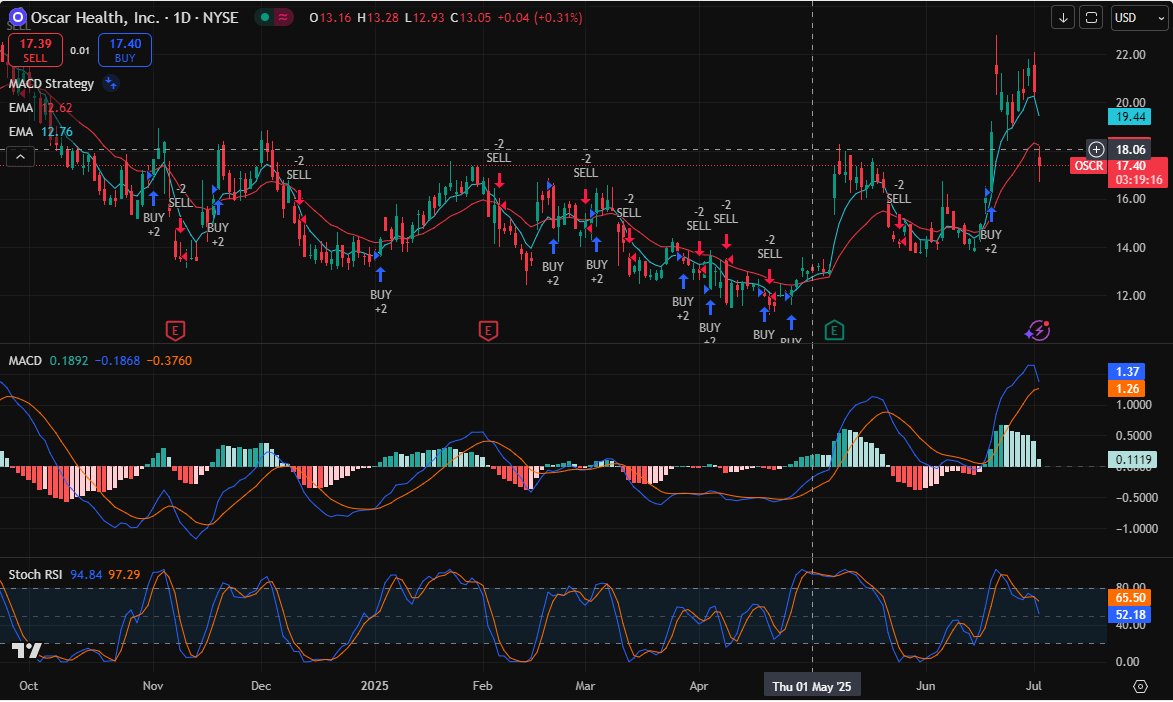The width and height of the screenshot is (1173, 702).
Task: Click the 22.00 price scale label
Action: point(1130,55)
